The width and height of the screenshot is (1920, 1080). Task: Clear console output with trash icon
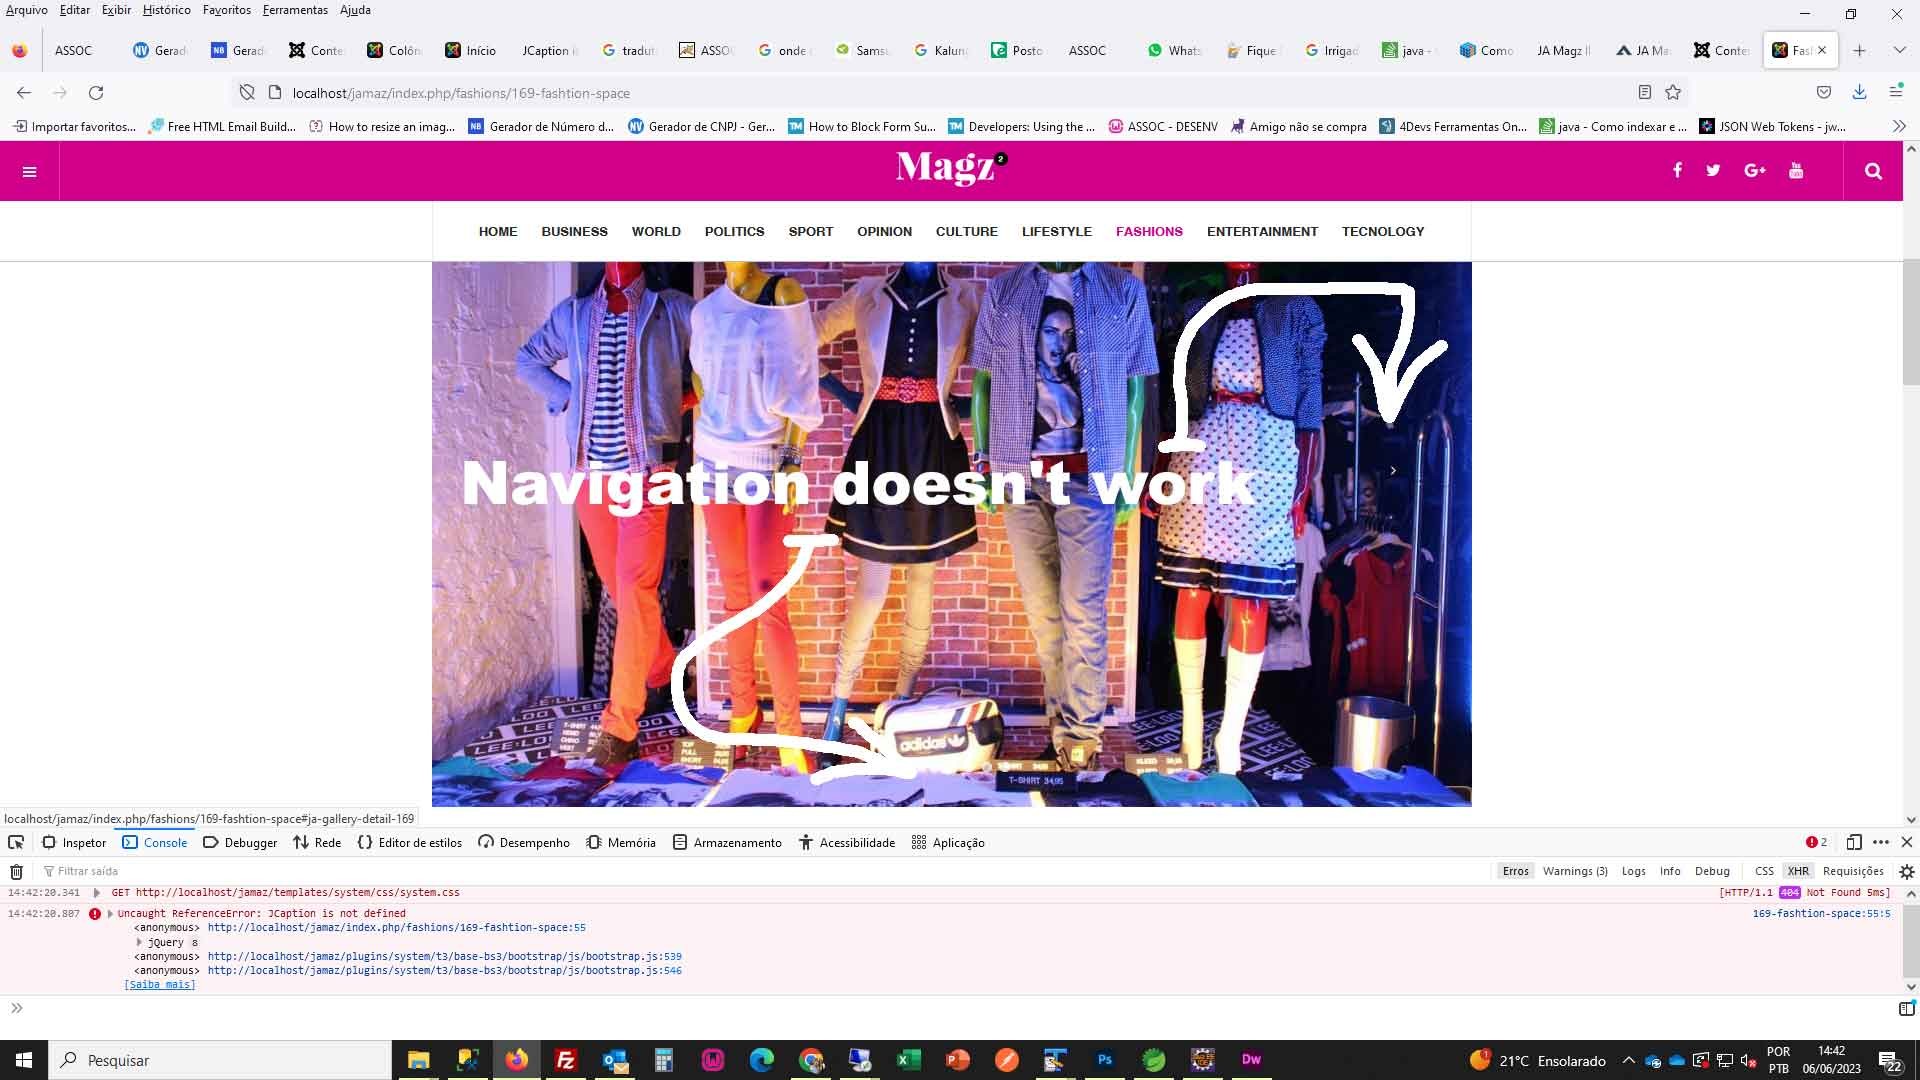(16, 872)
